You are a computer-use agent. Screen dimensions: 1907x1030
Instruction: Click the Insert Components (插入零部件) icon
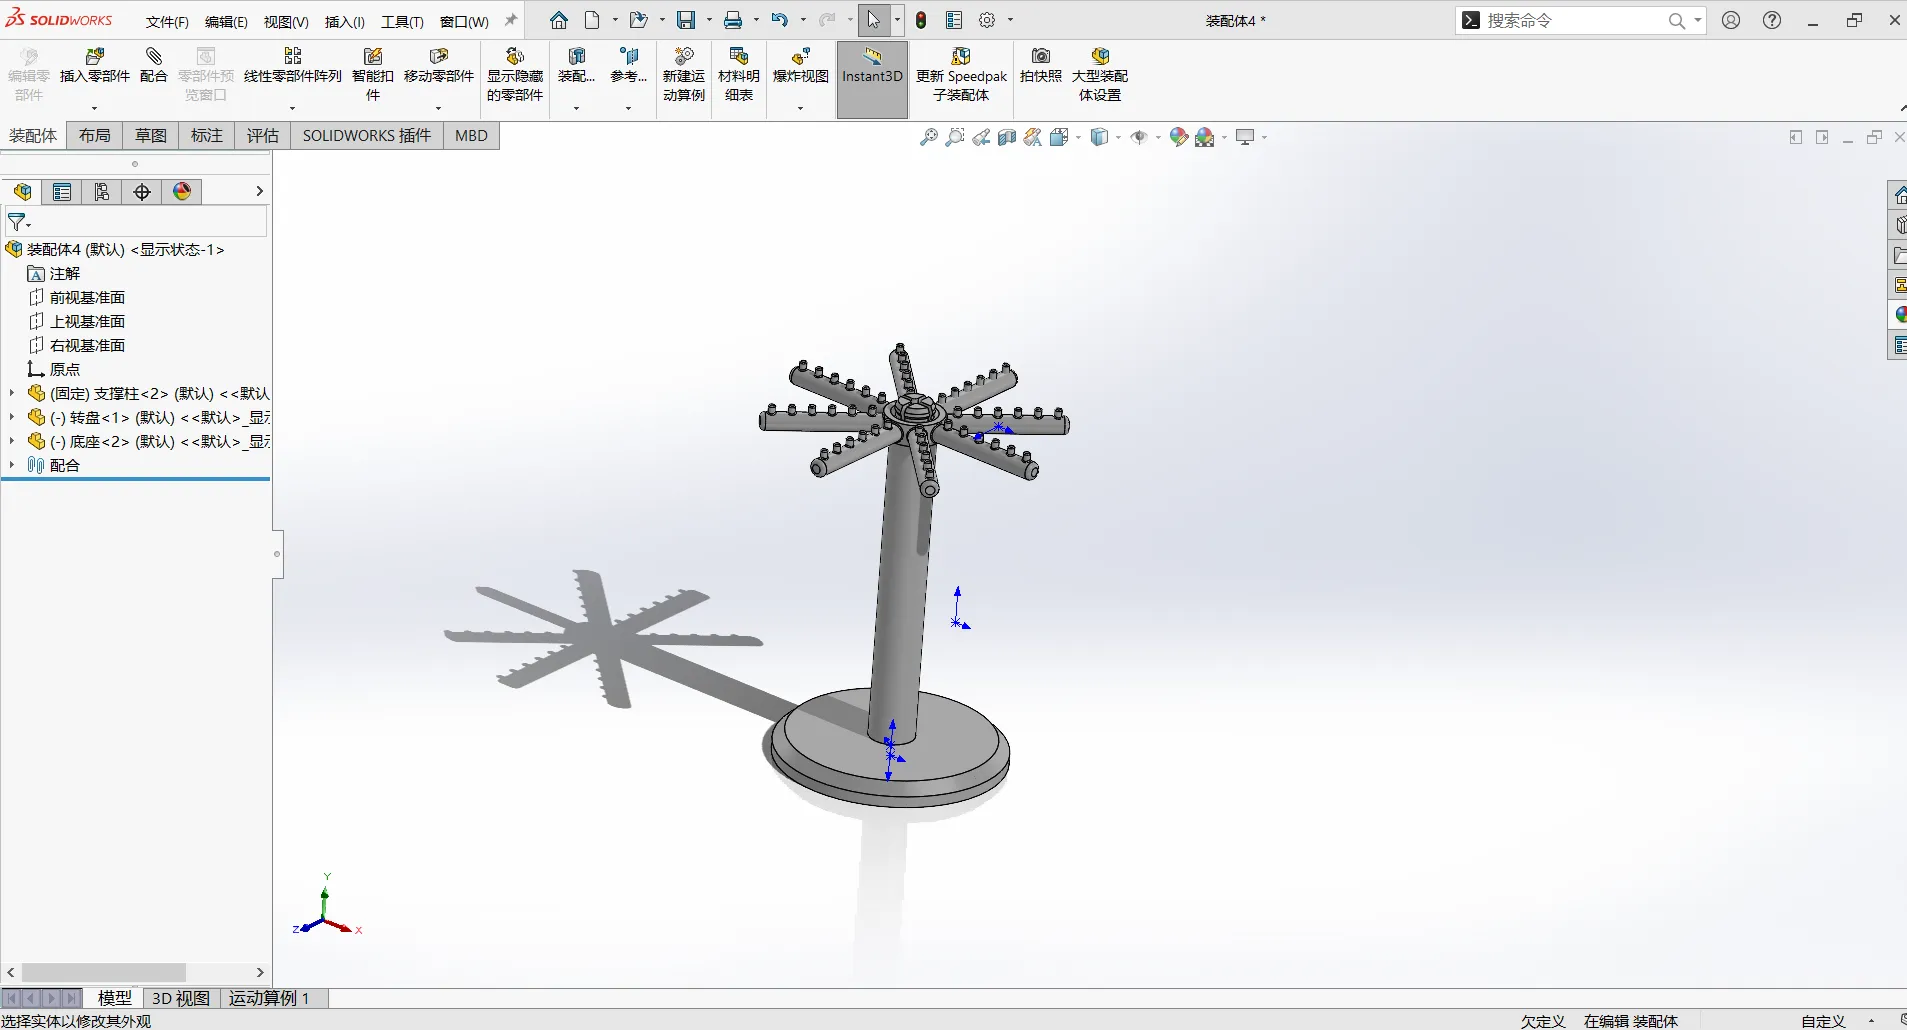coord(95,56)
